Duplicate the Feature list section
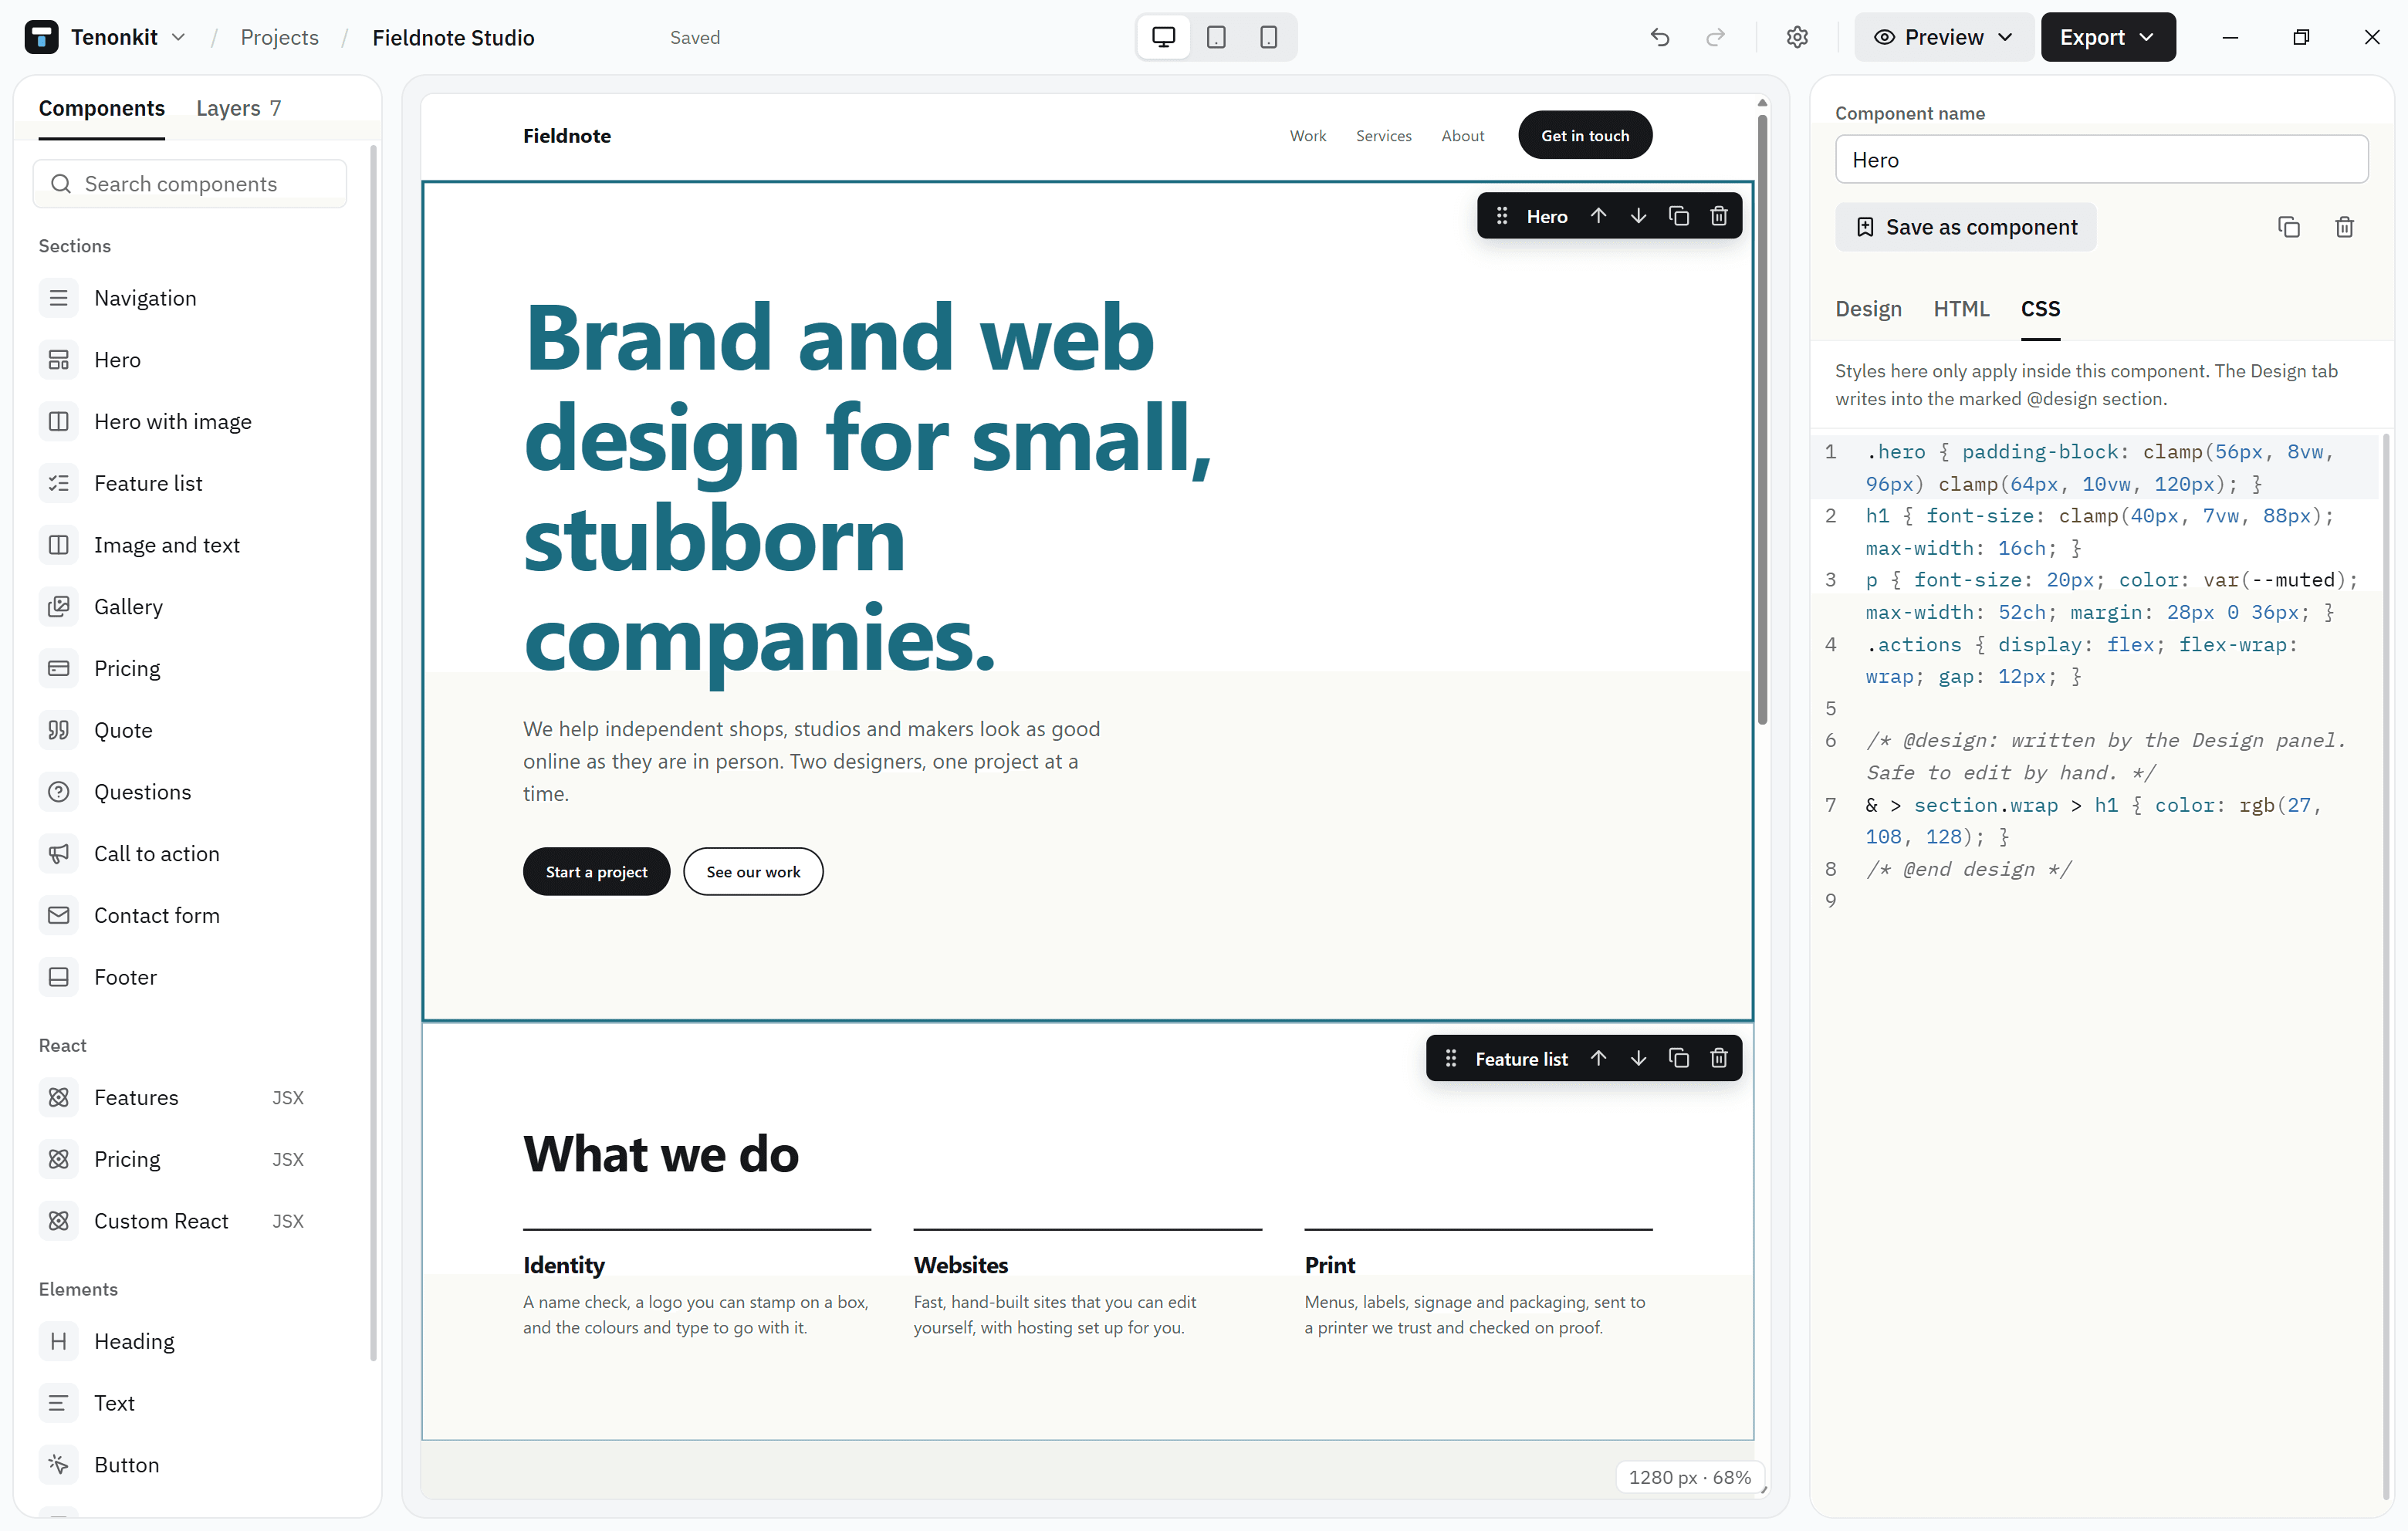This screenshot has height=1531, width=2408. pyautogui.click(x=1679, y=1059)
